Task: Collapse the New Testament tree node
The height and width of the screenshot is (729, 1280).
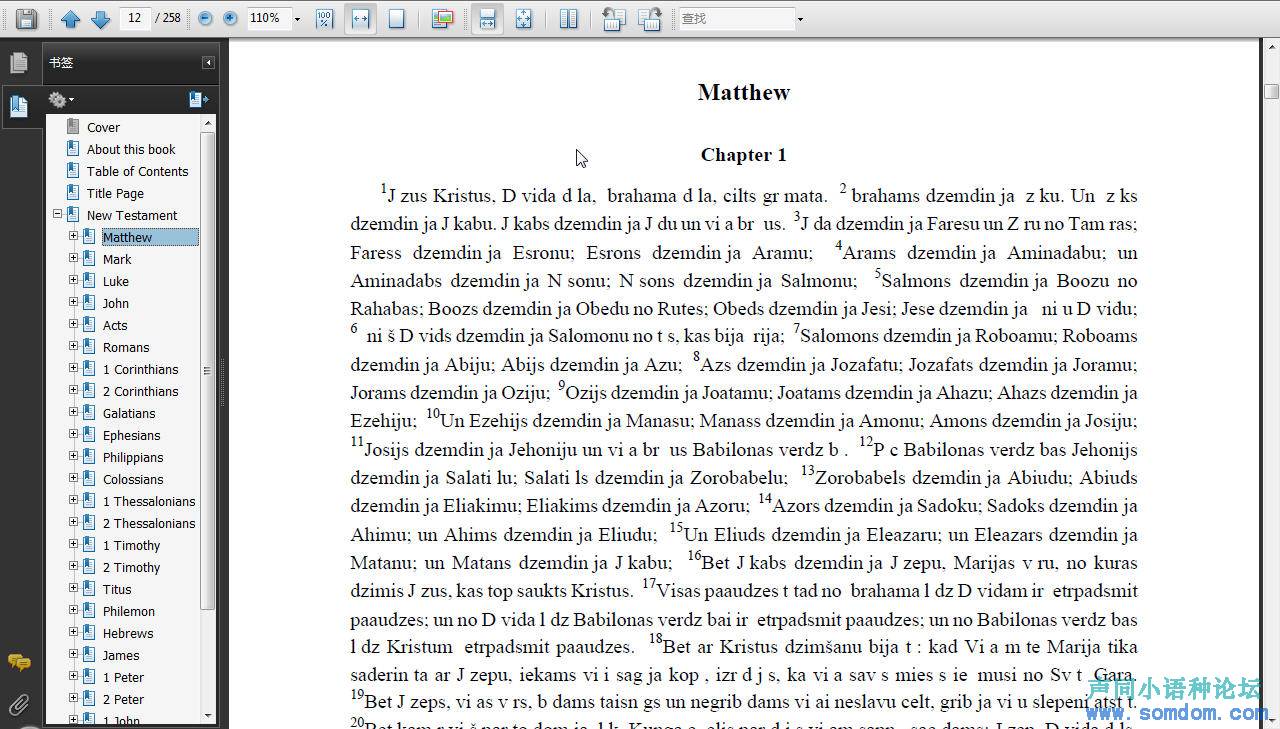Action: coord(57,214)
